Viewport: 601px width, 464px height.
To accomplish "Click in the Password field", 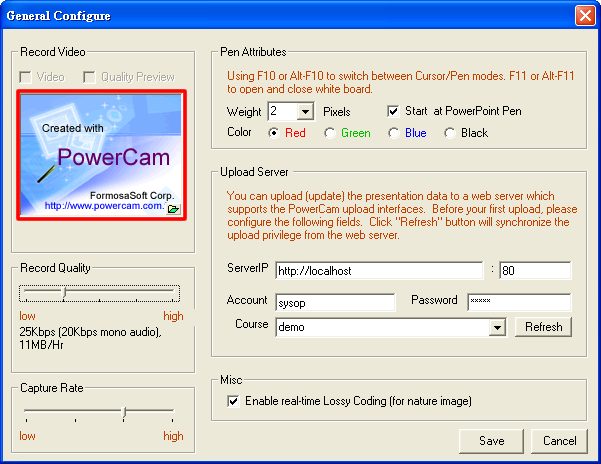I will [519, 303].
